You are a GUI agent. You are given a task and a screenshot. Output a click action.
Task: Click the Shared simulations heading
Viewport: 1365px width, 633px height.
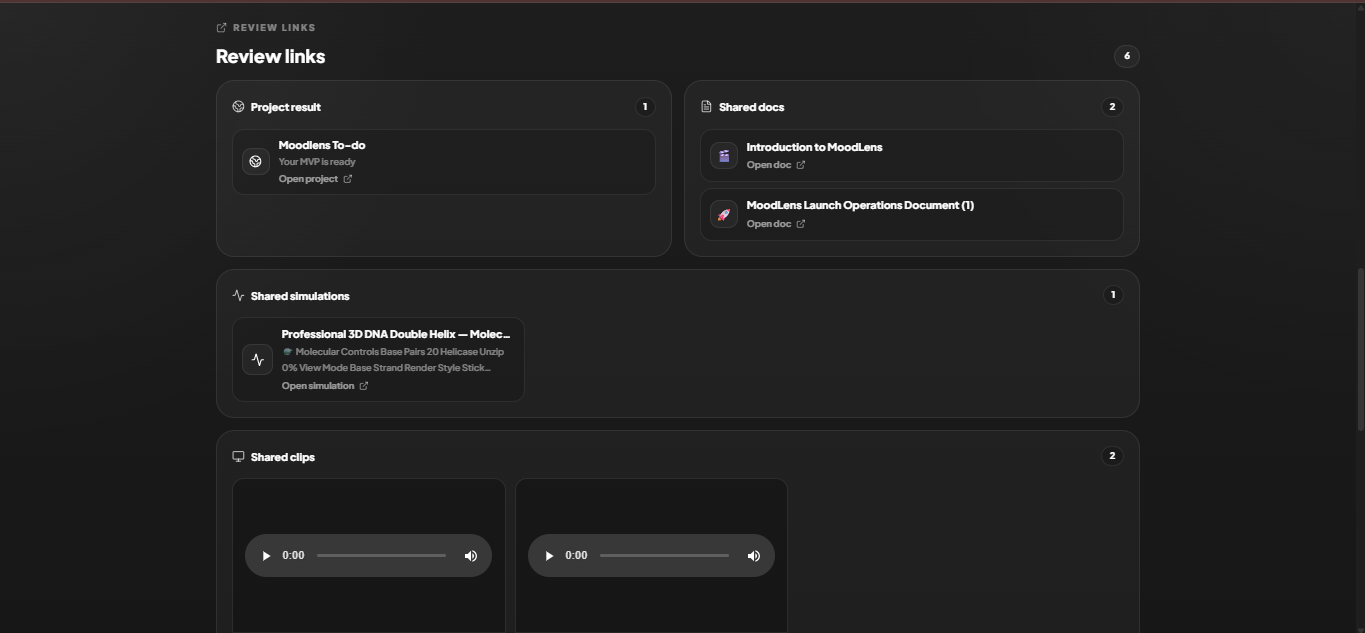point(300,296)
